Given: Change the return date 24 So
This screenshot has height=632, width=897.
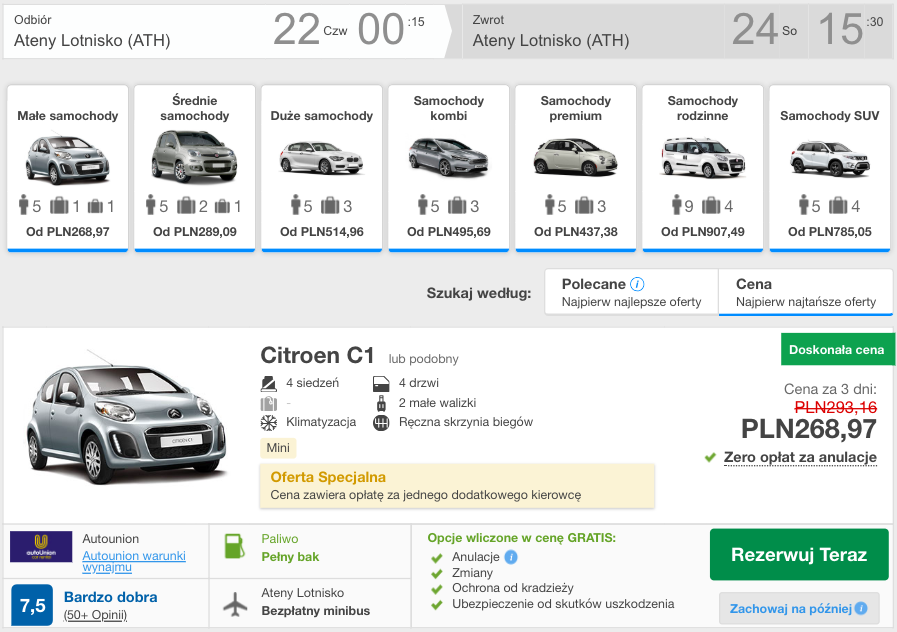Looking at the screenshot, I should click(765, 30).
